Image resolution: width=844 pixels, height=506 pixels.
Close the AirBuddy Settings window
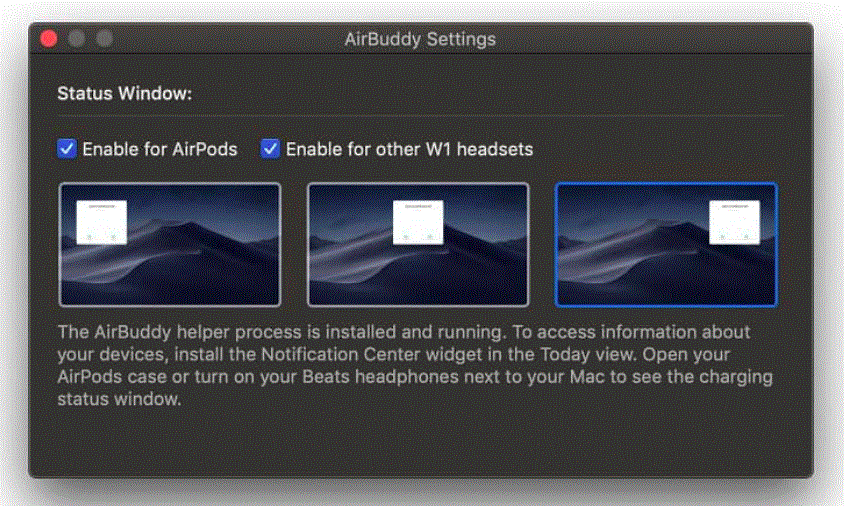pyautogui.click(x=48, y=39)
